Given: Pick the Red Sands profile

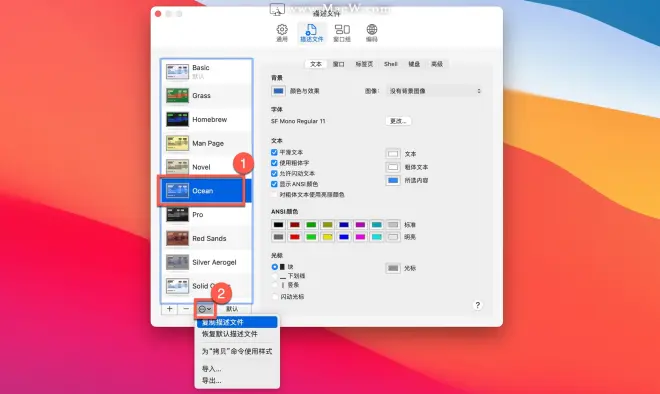Looking at the screenshot, I should pyautogui.click(x=206, y=238).
